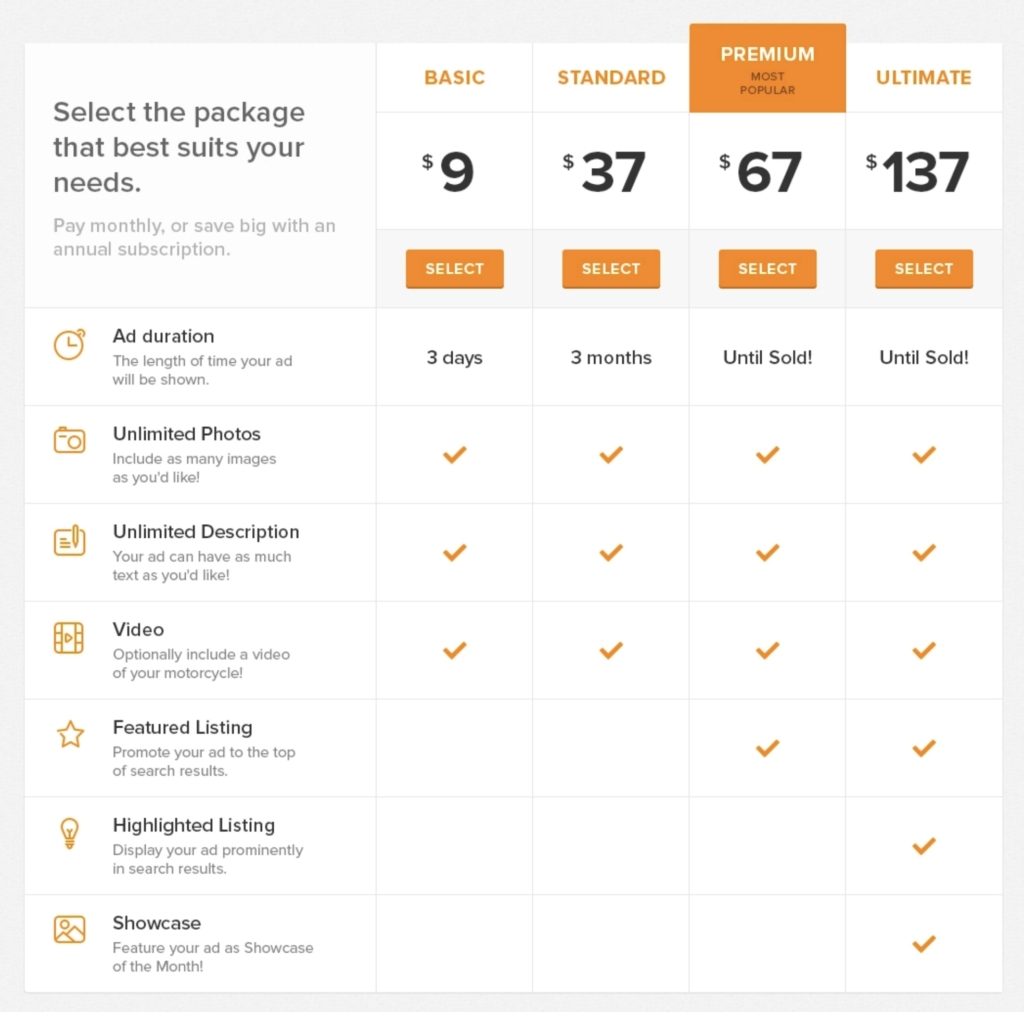The width and height of the screenshot is (1024, 1012).
Task: Click the Ultimate plan Showcase checkmark
Action: tap(923, 943)
